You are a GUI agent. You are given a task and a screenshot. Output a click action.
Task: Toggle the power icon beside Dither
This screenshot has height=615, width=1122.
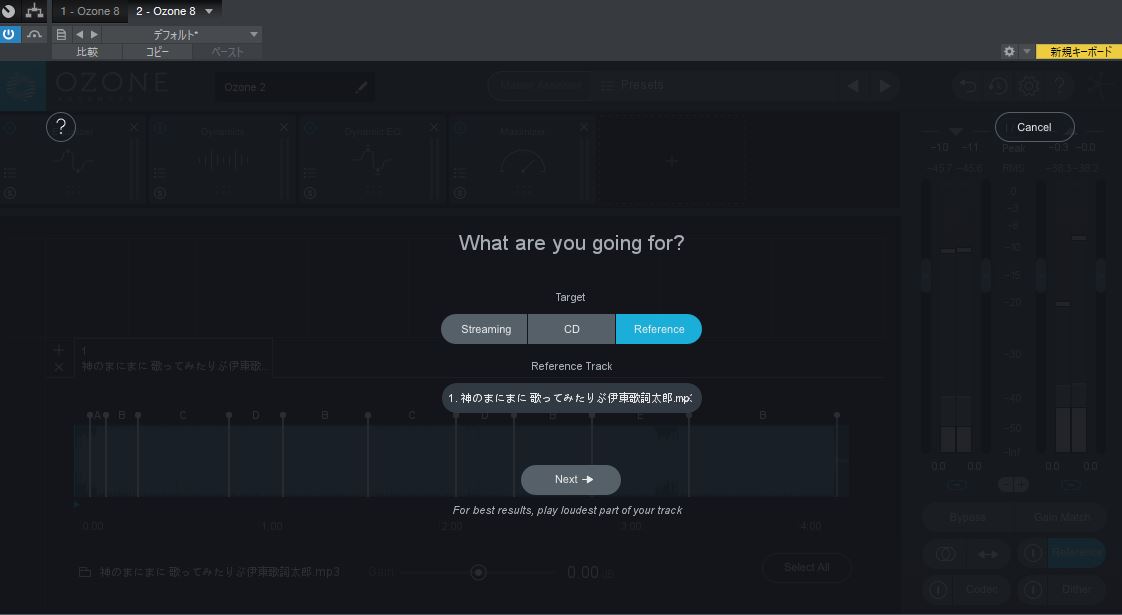1033,589
